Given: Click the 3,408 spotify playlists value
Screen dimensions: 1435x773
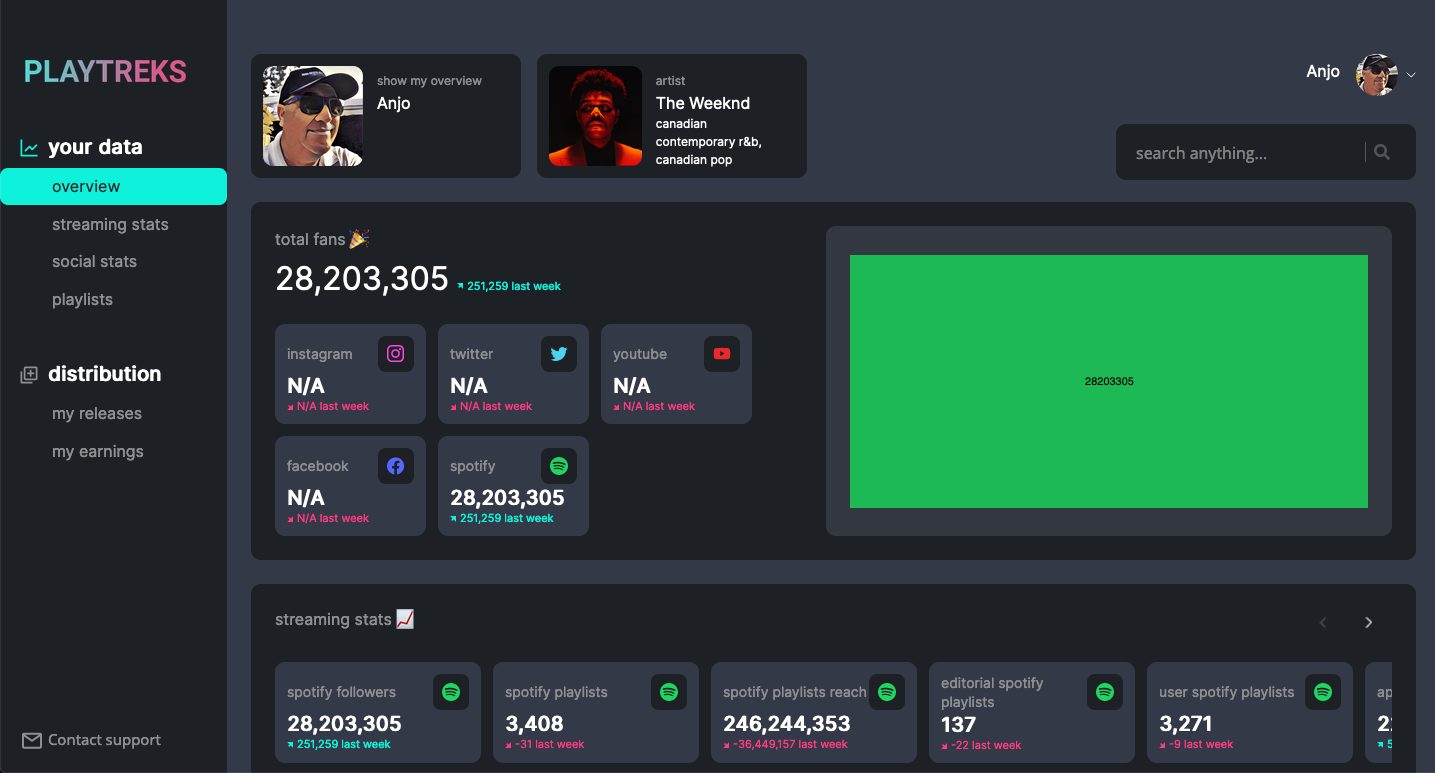Looking at the screenshot, I should (534, 723).
